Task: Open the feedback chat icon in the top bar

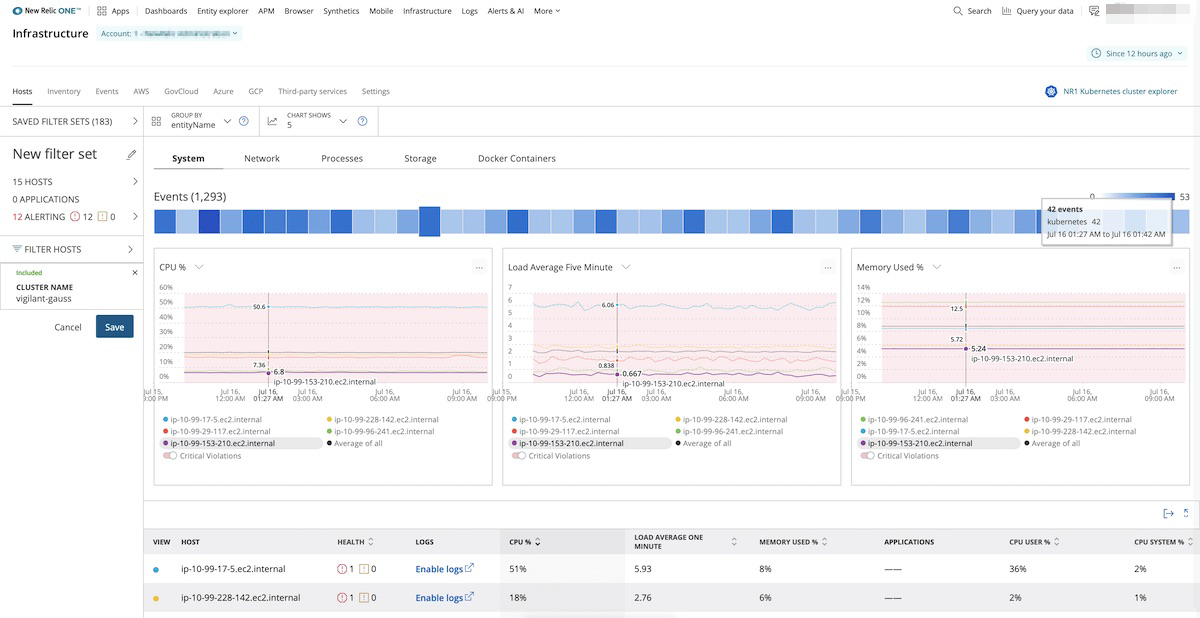Action: (1094, 11)
